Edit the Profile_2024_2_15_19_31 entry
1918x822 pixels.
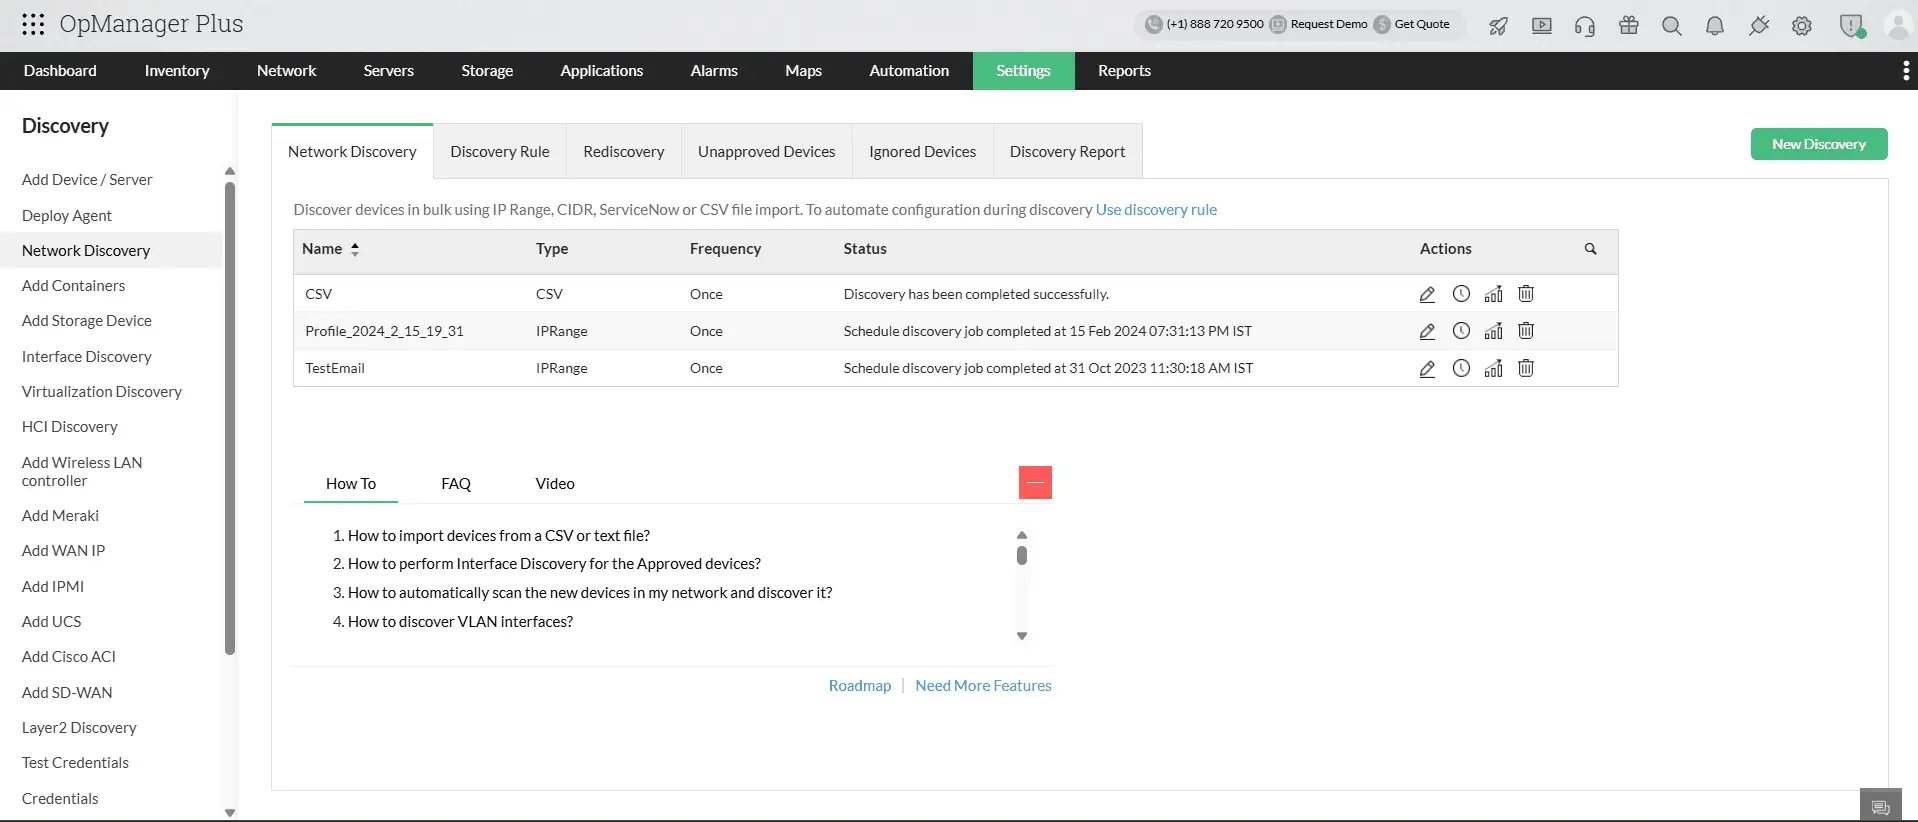pyautogui.click(x=1427, y=331)
